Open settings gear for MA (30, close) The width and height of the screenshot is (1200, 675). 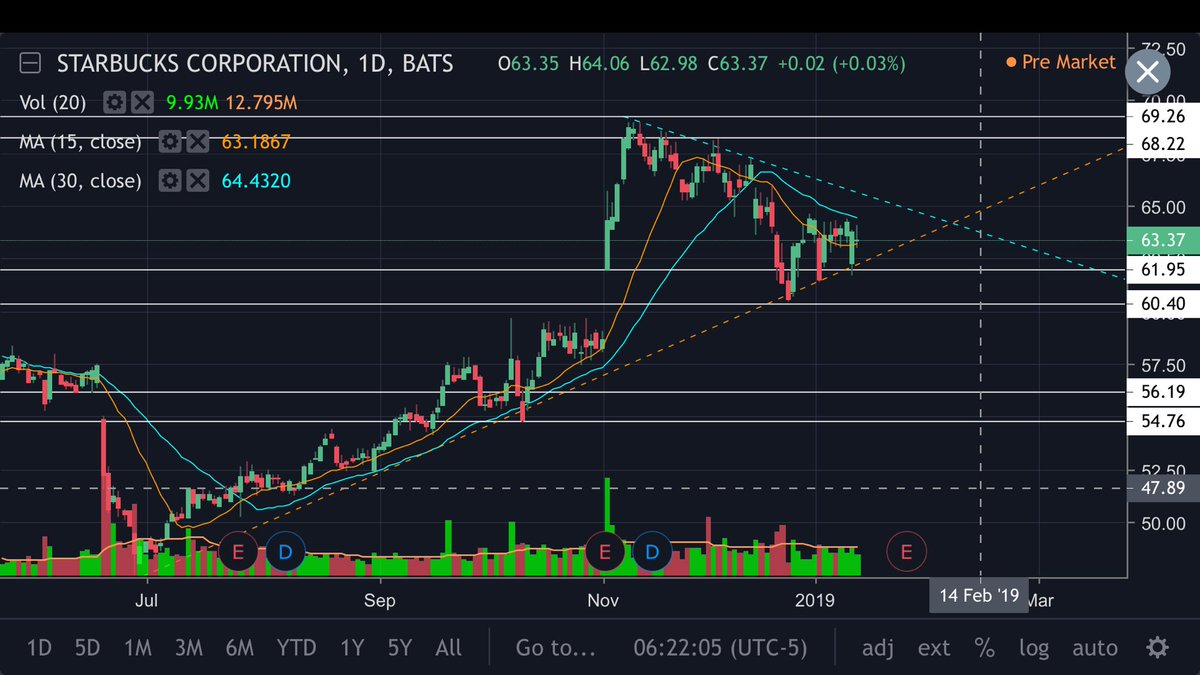[170, 181]
